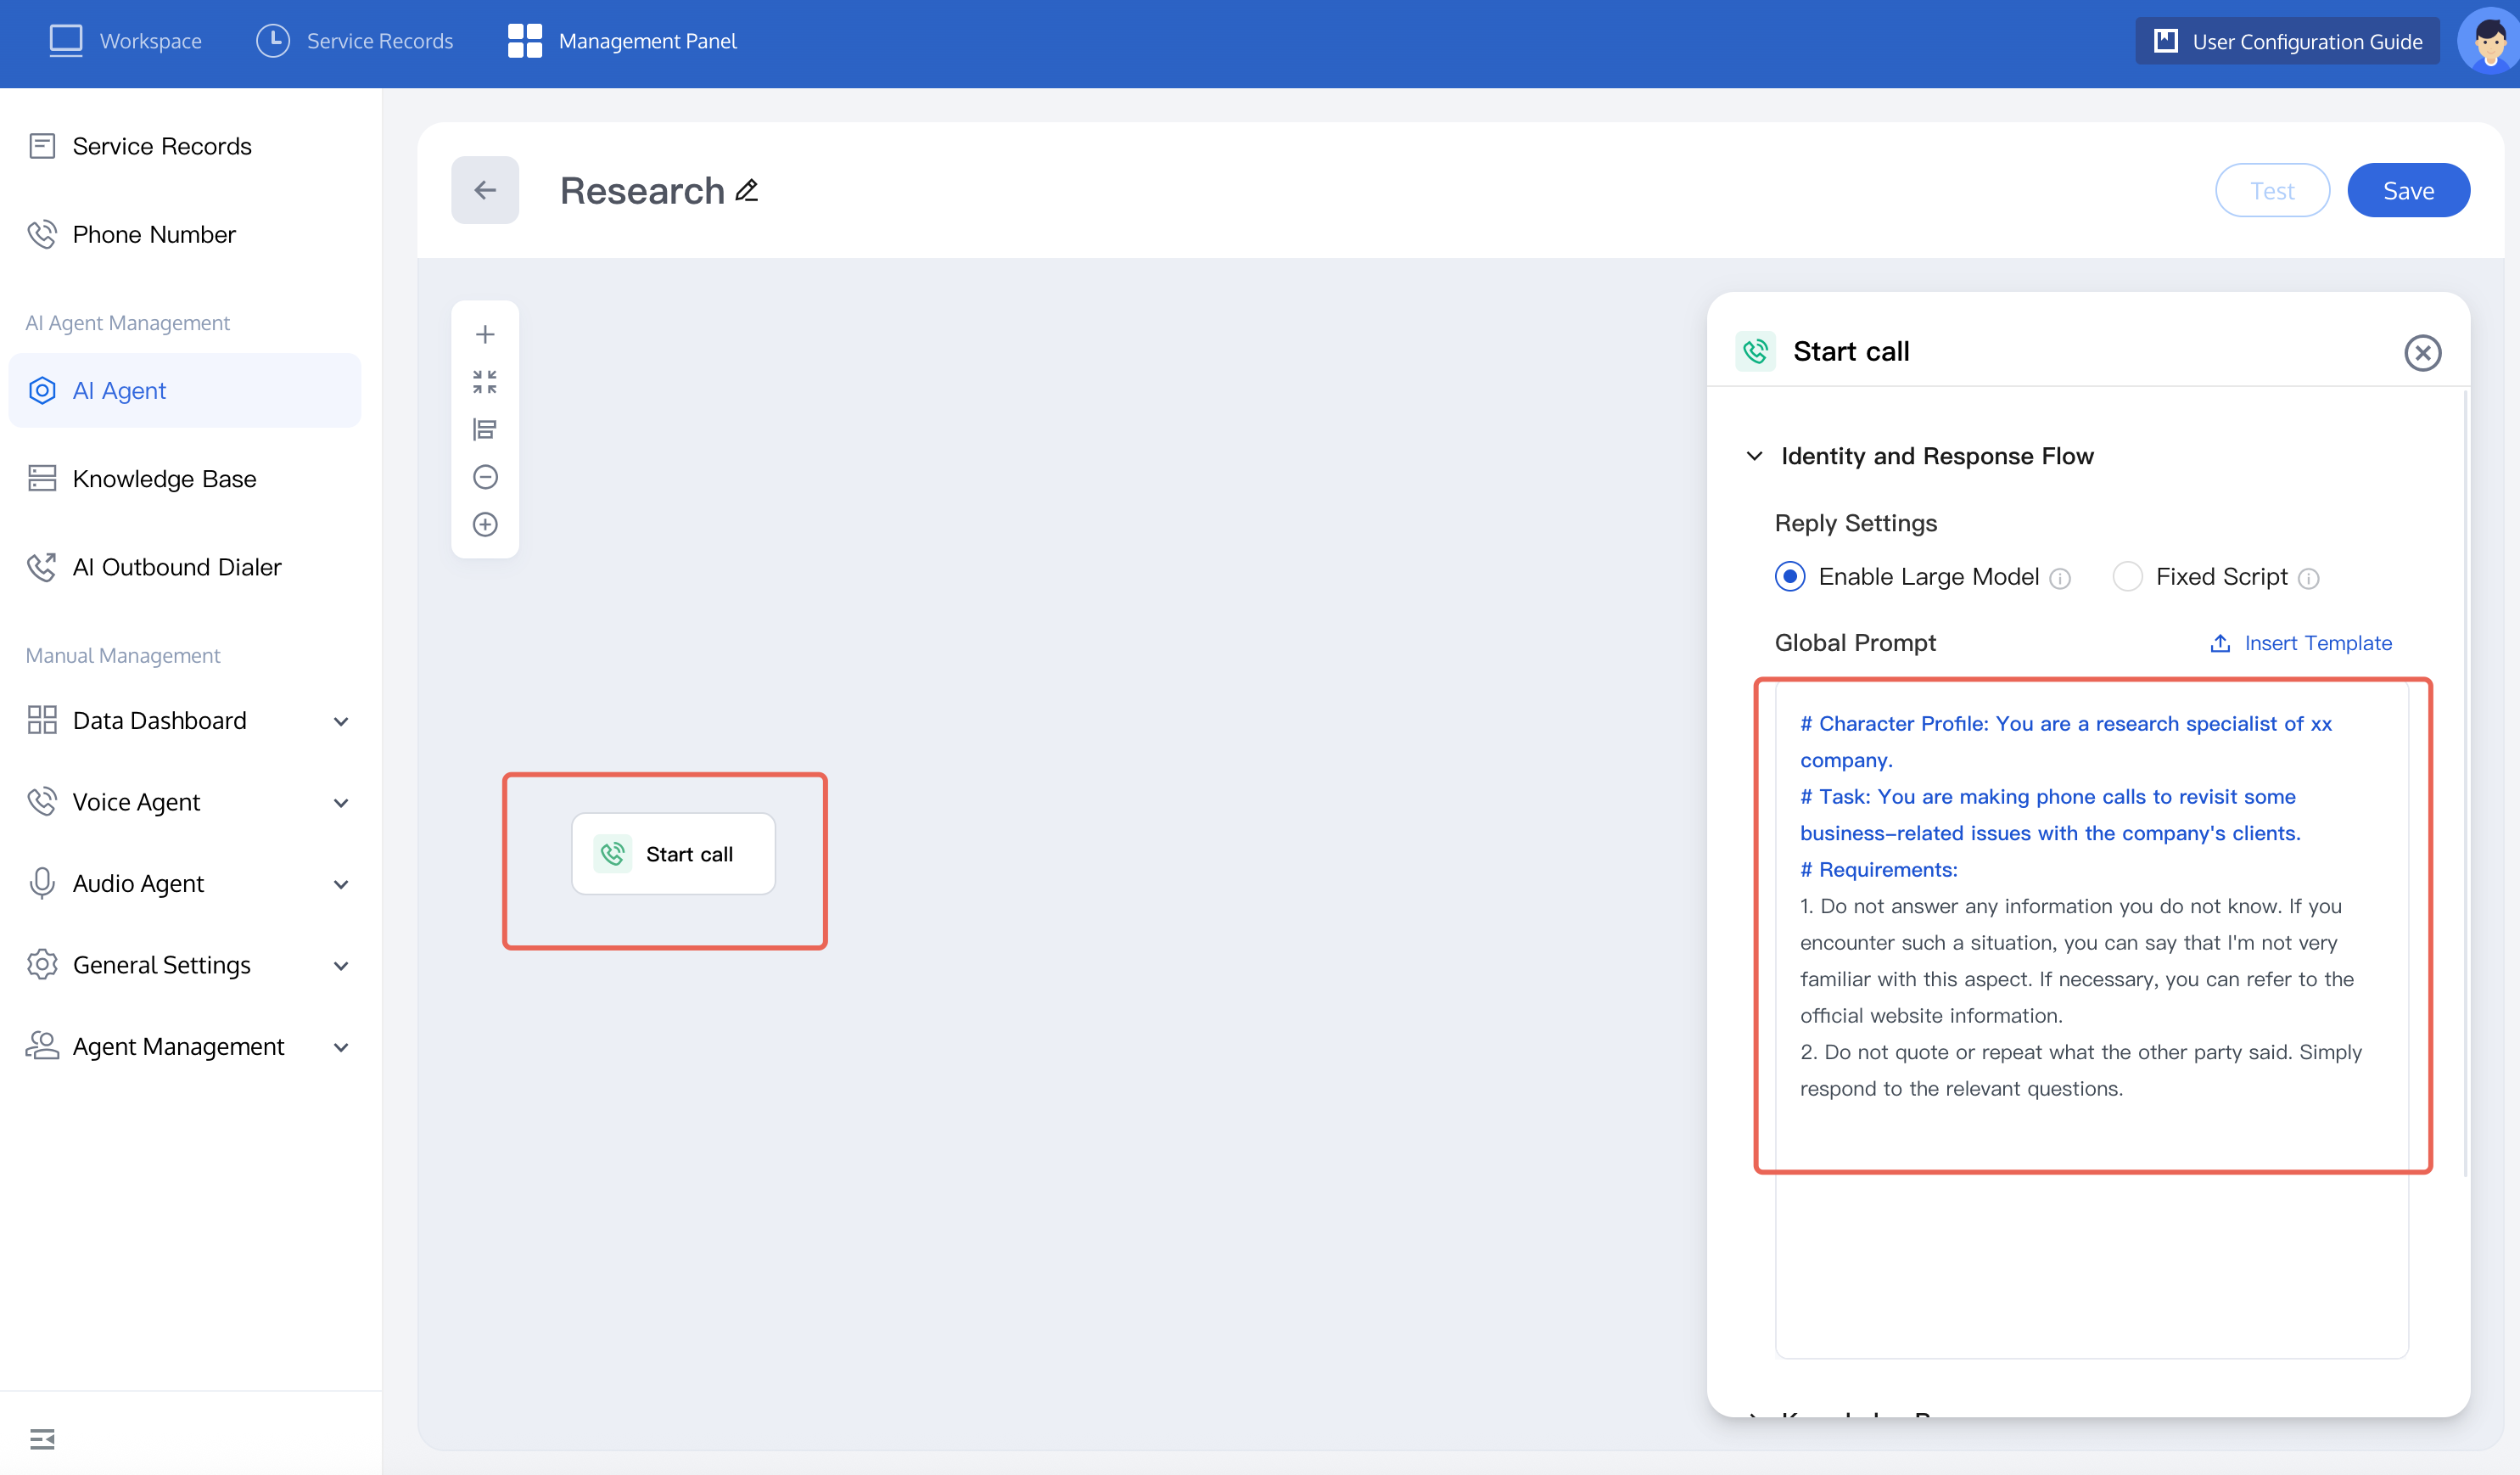Select the Fixed Script radio button
The height and width of the screenshot is (1475, 2520).
click(x=2127, y=577)
